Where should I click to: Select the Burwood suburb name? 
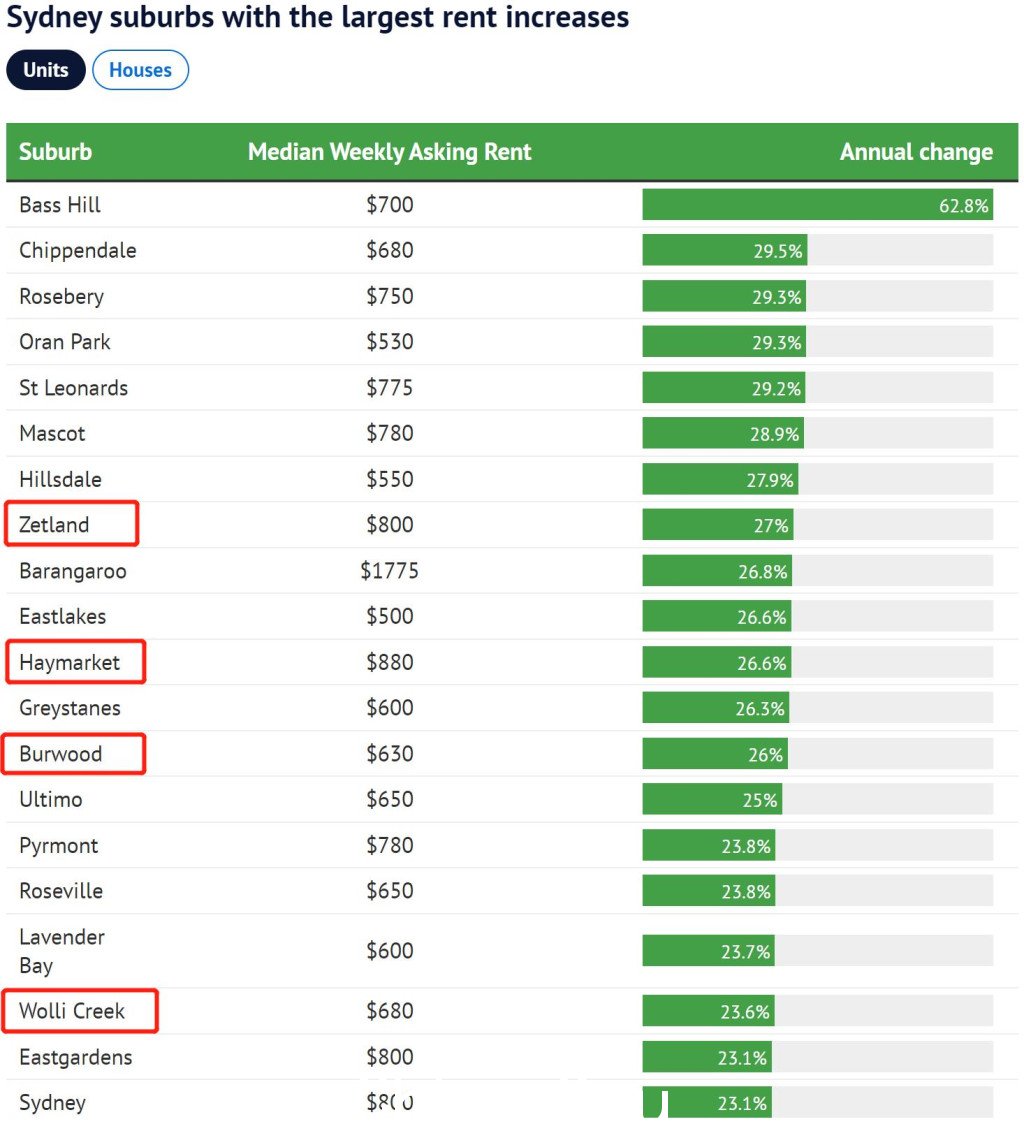pos(60,754)
